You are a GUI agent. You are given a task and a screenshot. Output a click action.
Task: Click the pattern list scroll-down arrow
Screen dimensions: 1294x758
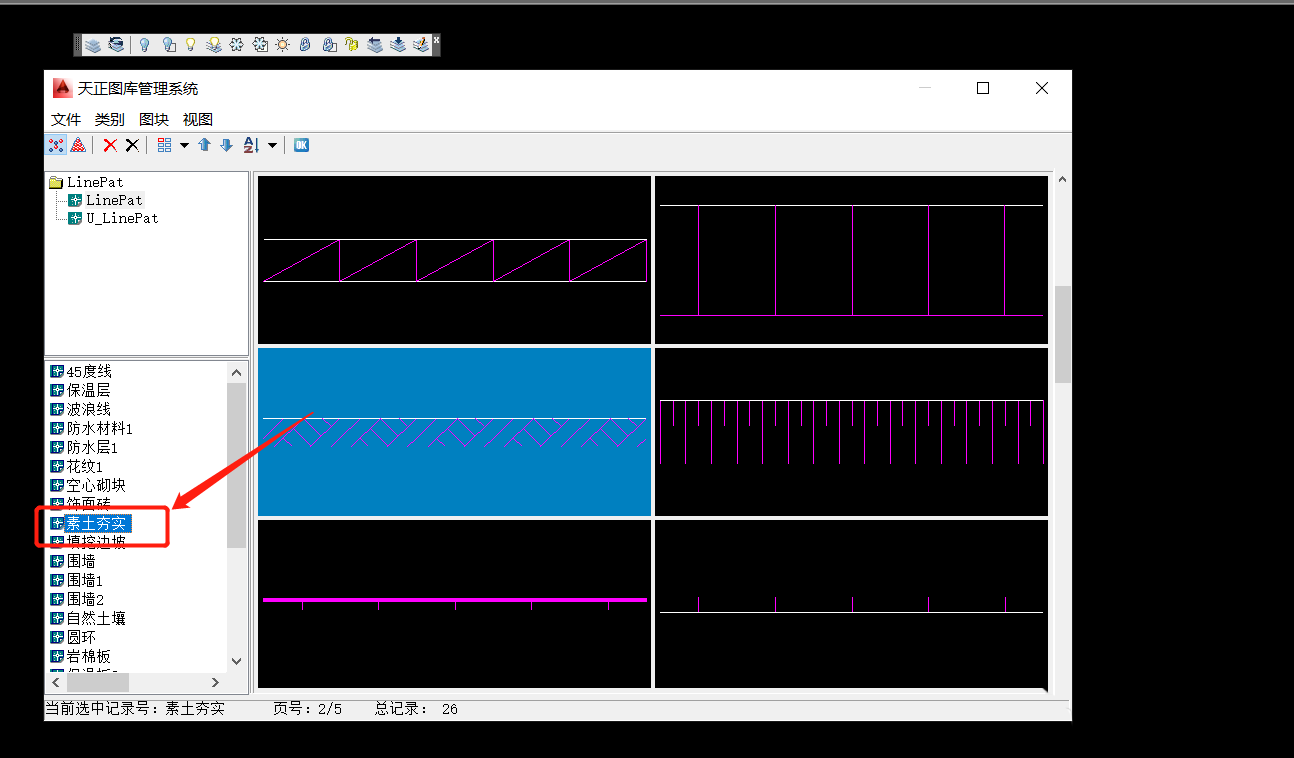pyautogui.click(x=236, y=661)
